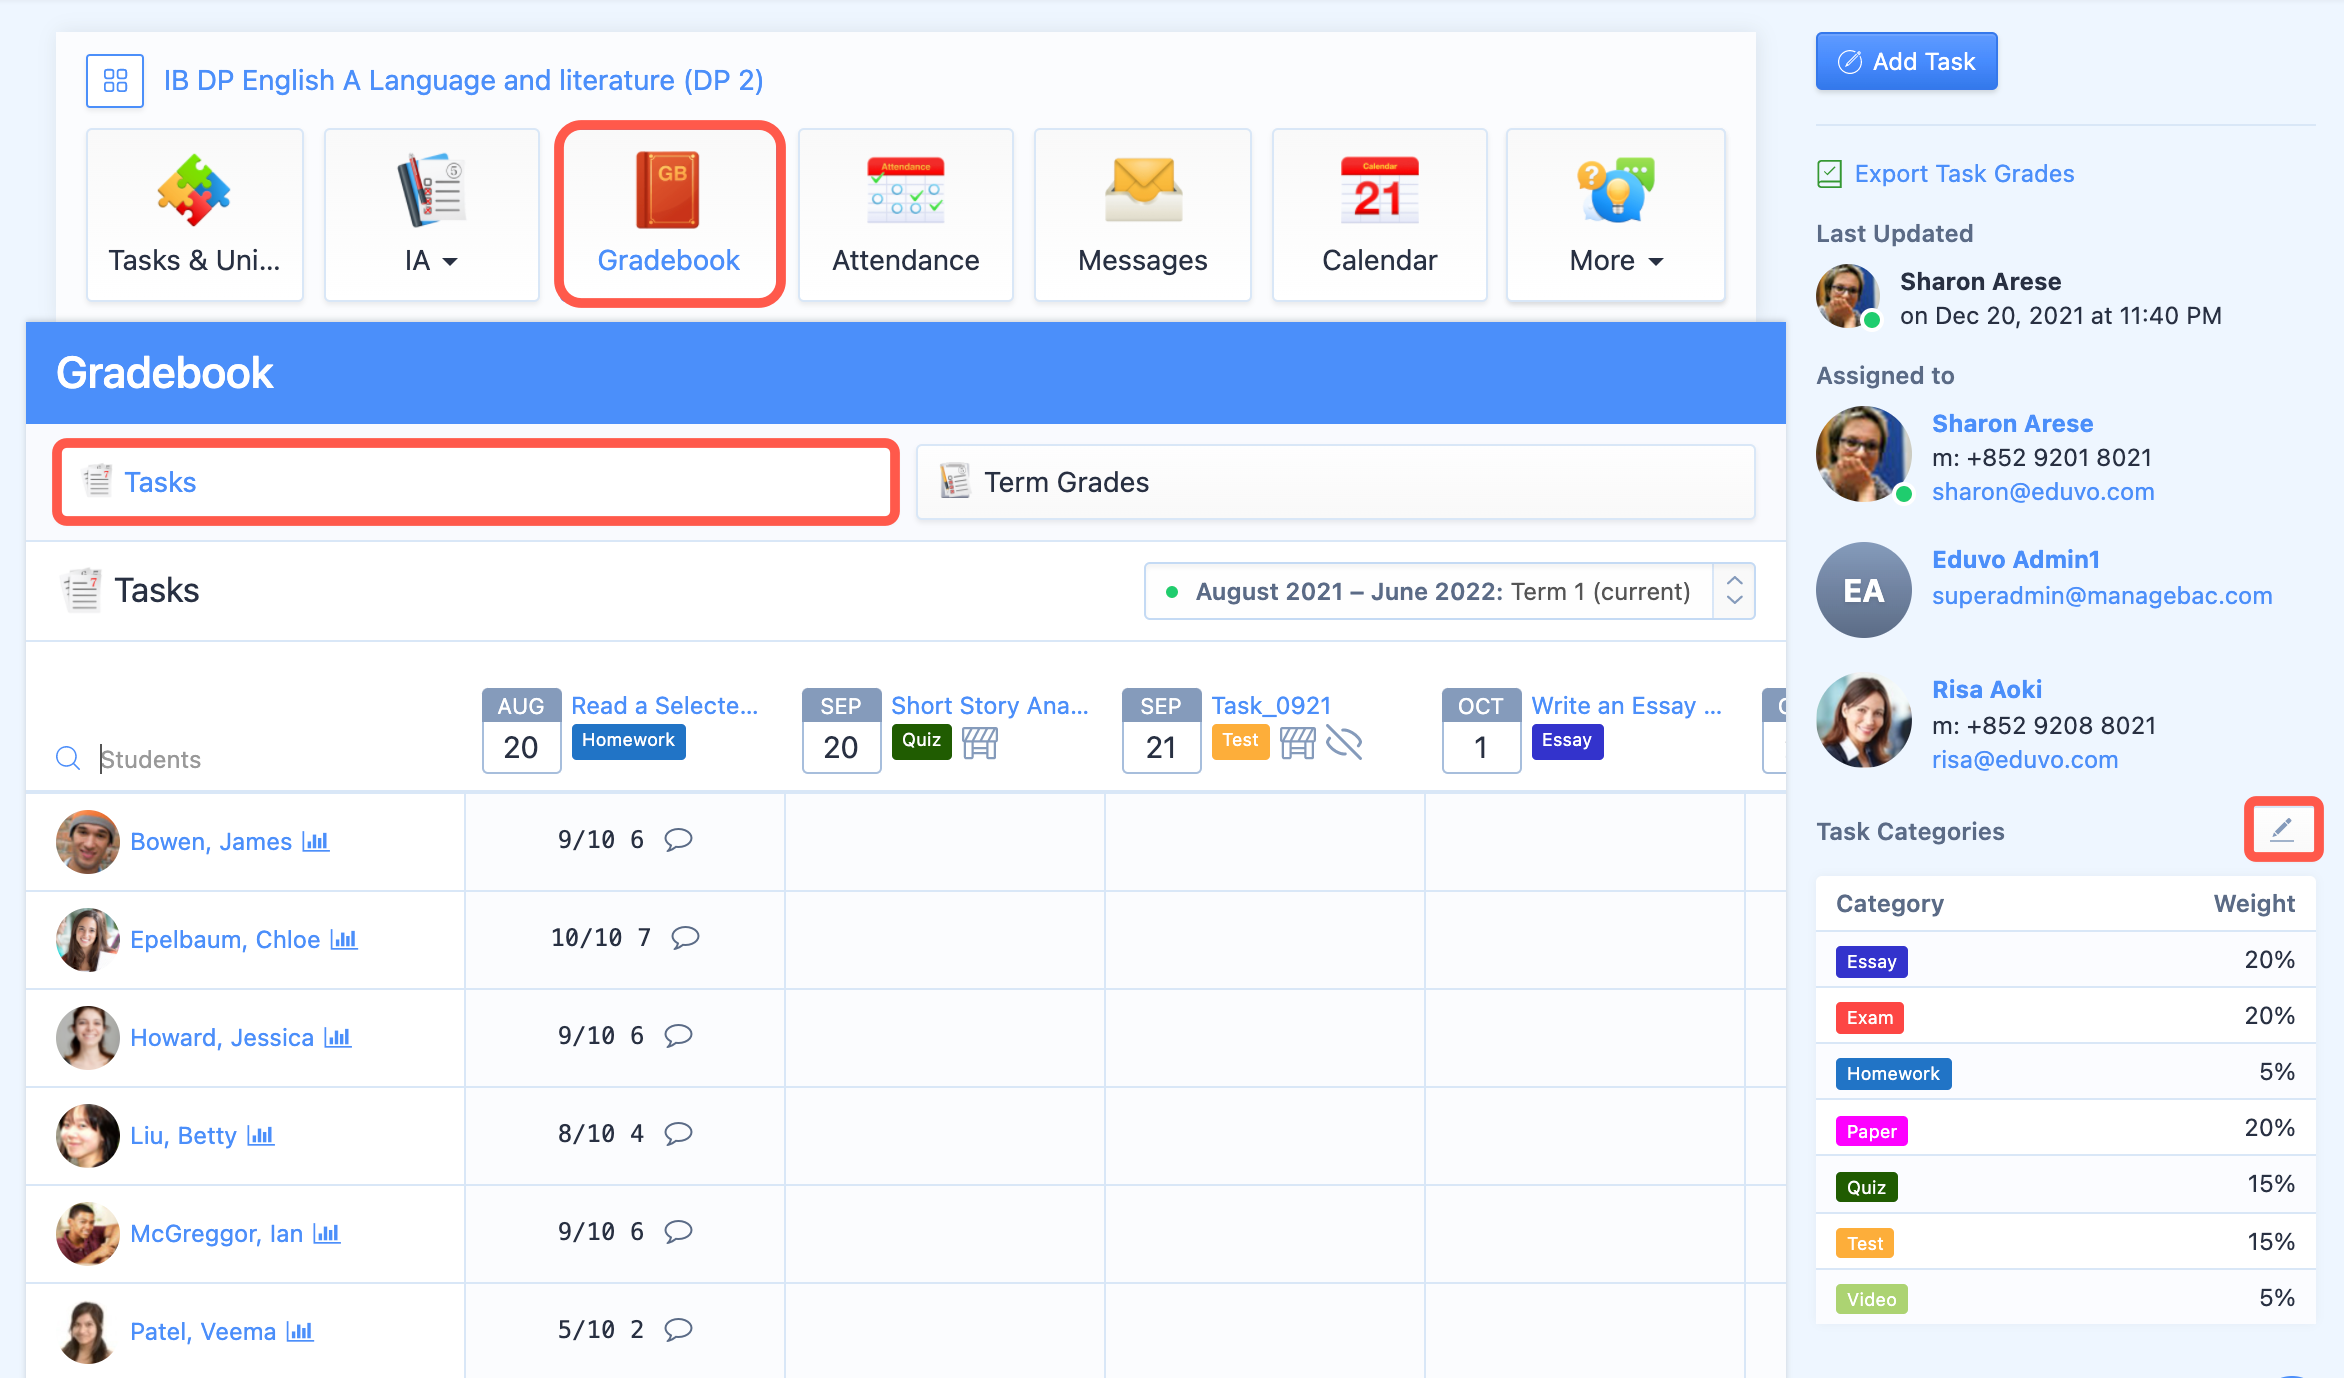2344x1378 pixels.
Task: Open the Messages envelope tile
Action: click(1143, 214)
